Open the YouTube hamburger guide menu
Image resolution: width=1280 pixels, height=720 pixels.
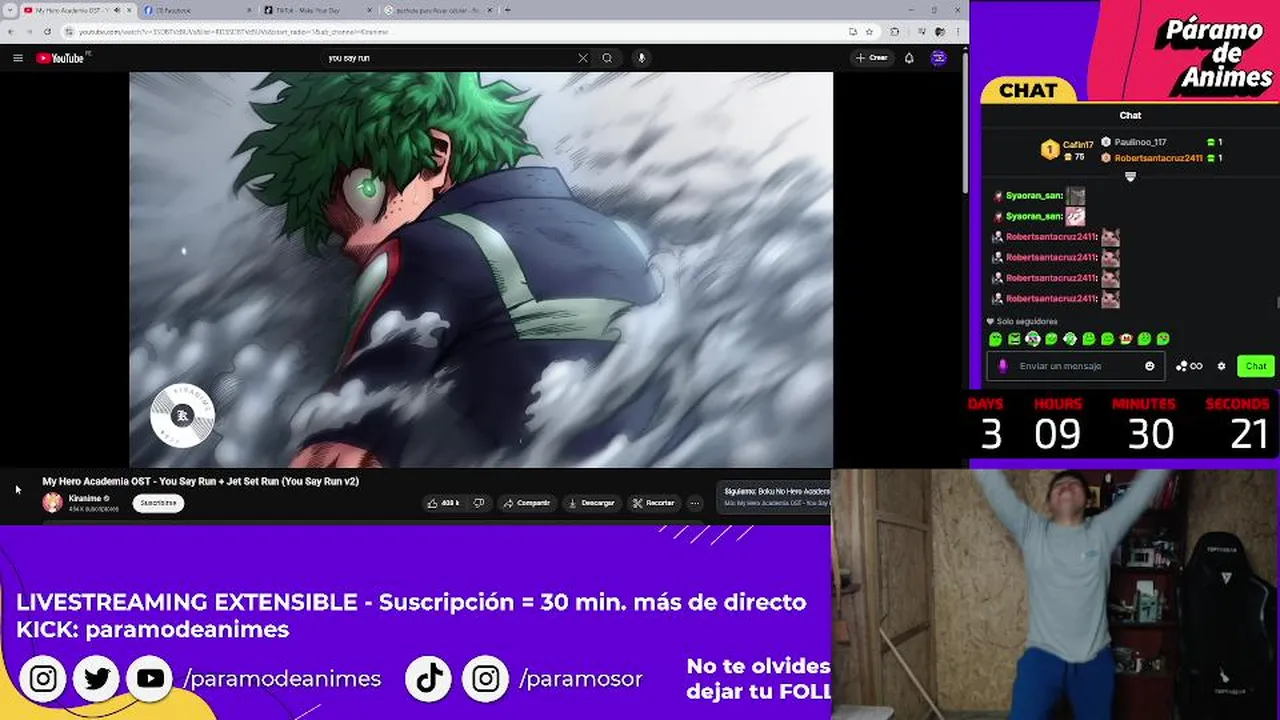click(x=17, y=58)
